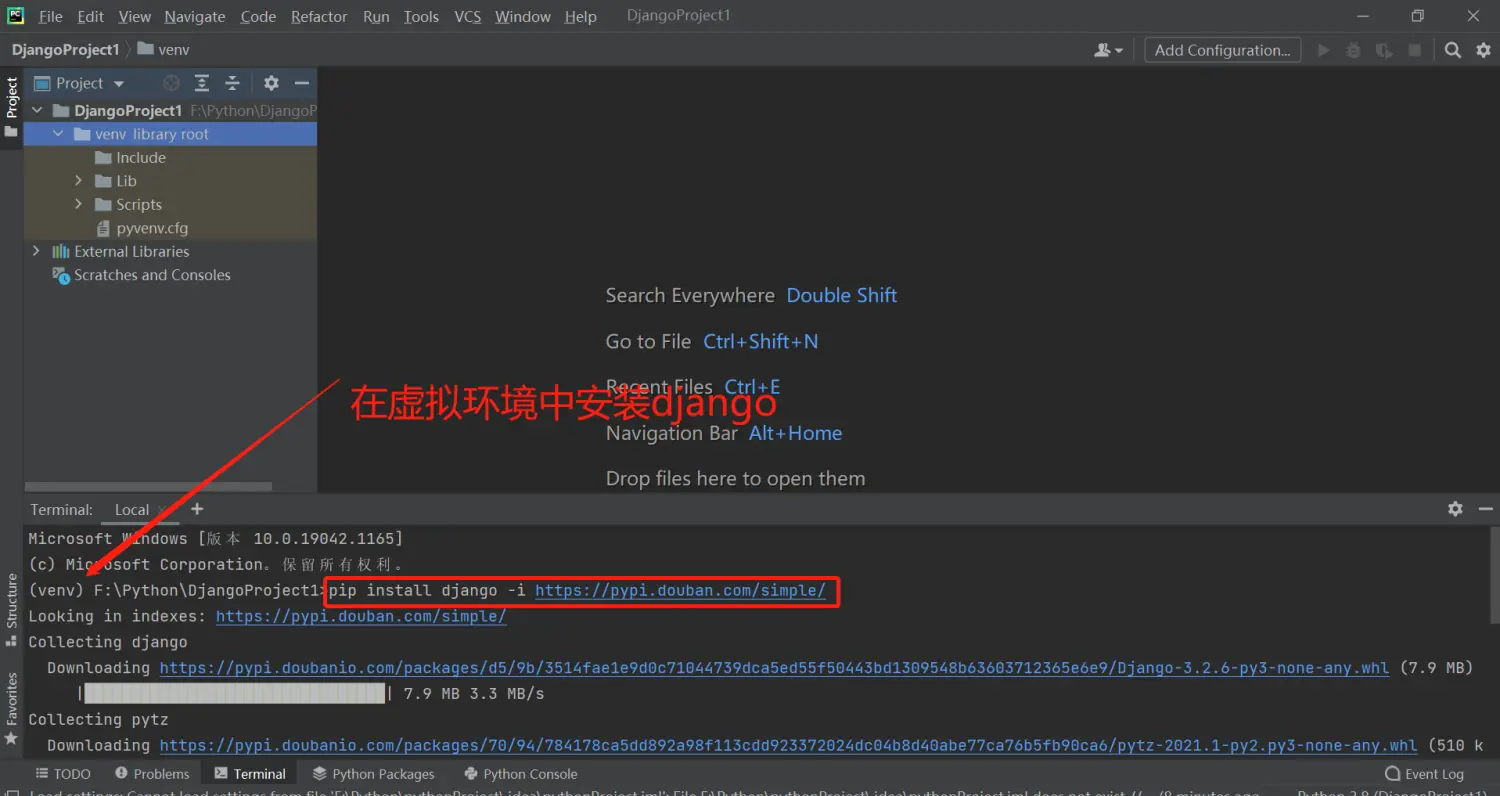This screenshot has width=1500, height=796.
Task: Add a new terminal tab with plus
Action: point(197,509)
